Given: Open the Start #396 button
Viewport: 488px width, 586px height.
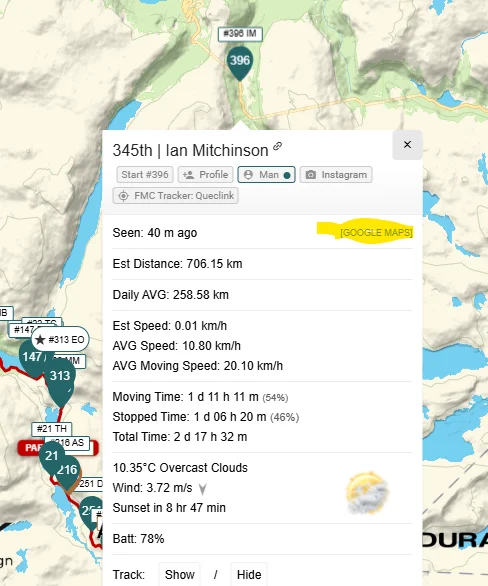Looking at the screenshot, I should coord(145,175).
